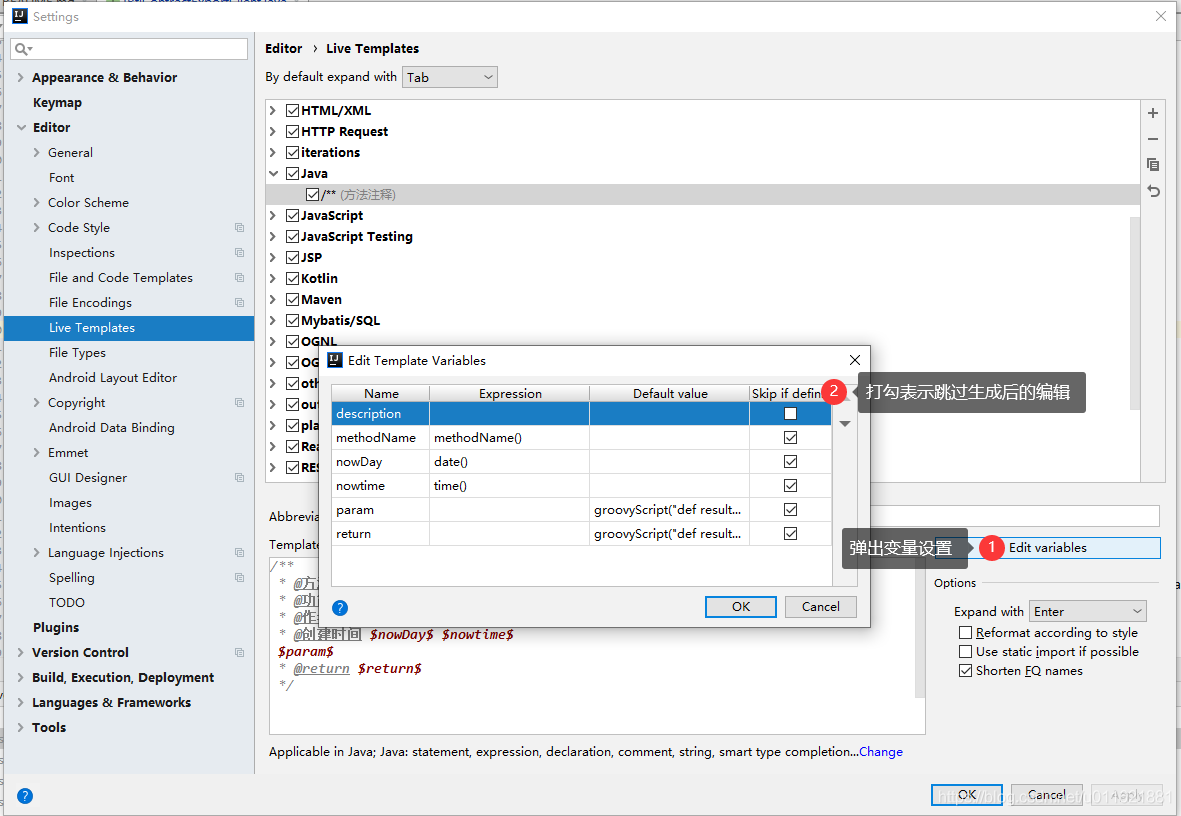Screen dimensions: 1181x816
Task: Expand Languages & Frameworks section
Action: 20,702
